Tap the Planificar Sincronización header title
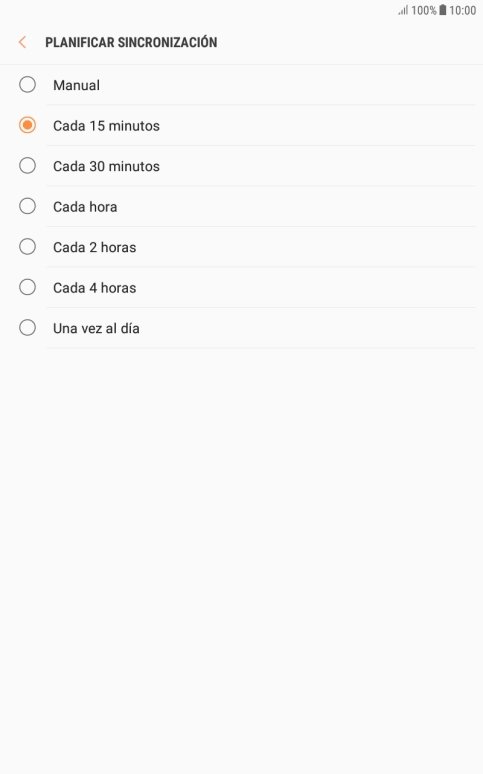This screenshot has width=483, height=774. pos(131,42)
